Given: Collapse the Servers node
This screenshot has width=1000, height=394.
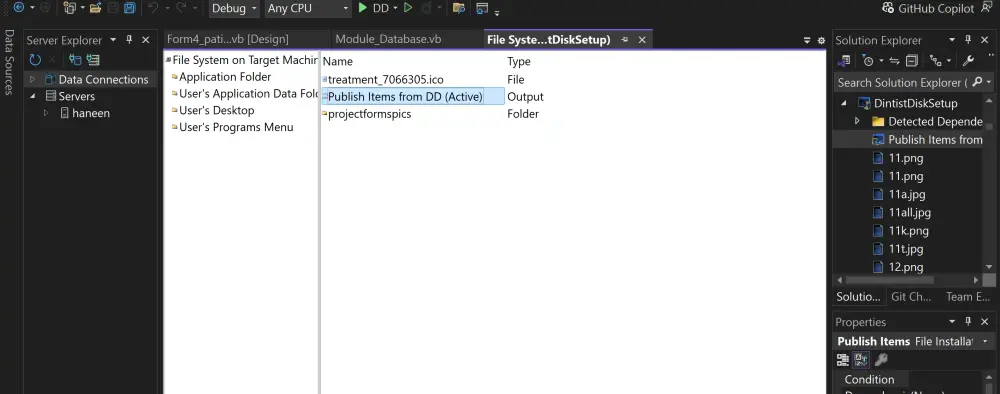Looking at the screenshot, I should point(33,96).
